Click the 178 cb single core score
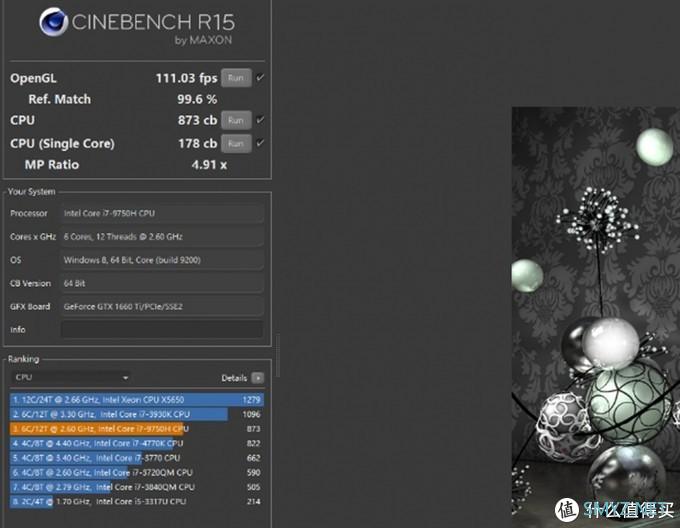Viewport: 680px width, 528px height. tap(197, 143)
